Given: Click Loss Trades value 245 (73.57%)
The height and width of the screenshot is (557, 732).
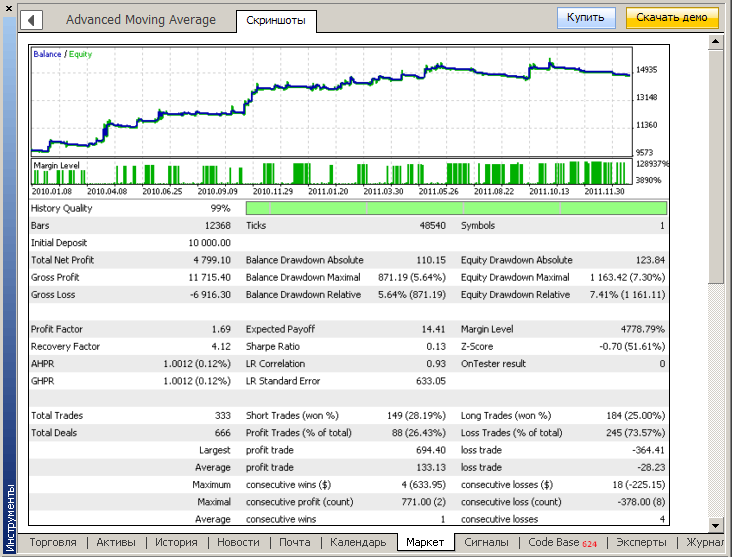Looking at the screenshot, I should [636, 433].
